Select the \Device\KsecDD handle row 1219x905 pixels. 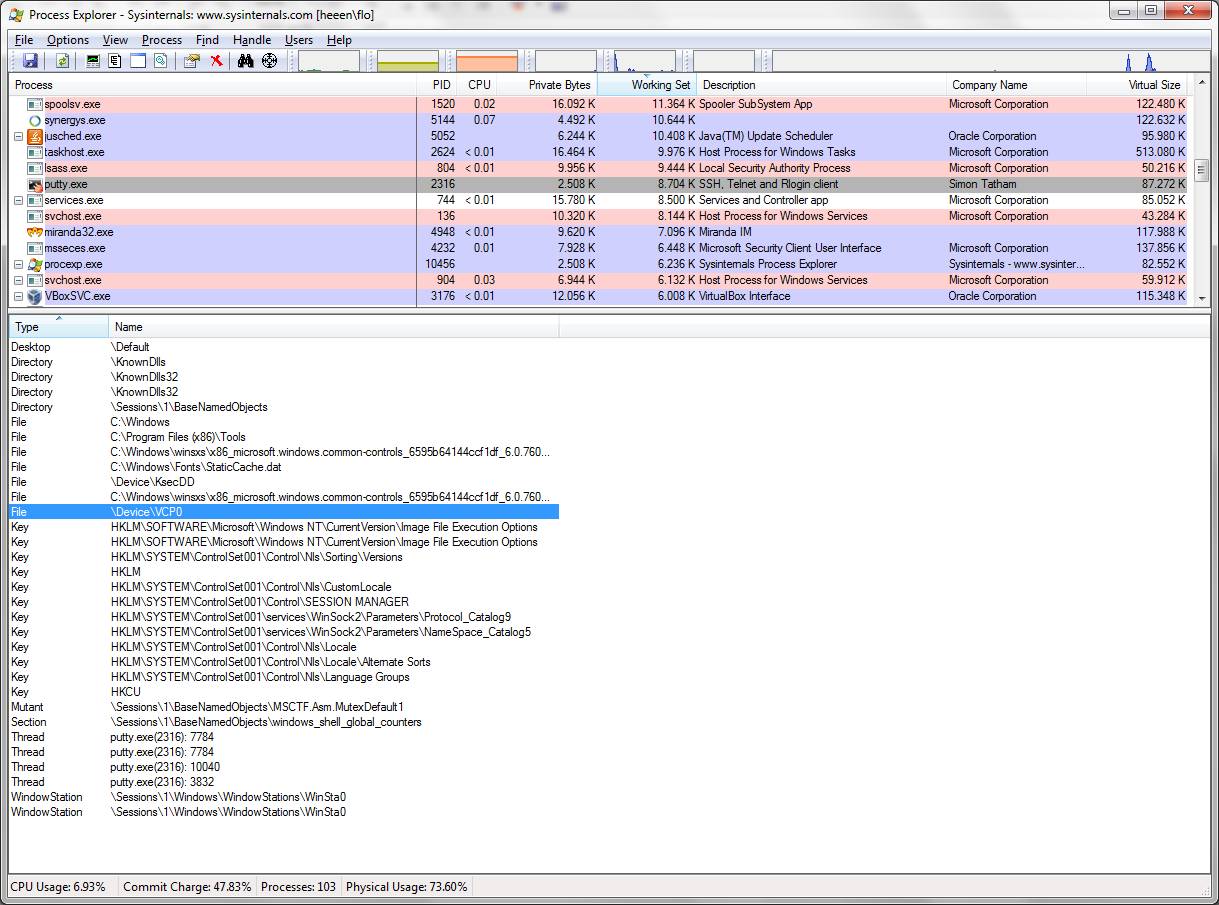pyautogui.click(x=284, y=482)
